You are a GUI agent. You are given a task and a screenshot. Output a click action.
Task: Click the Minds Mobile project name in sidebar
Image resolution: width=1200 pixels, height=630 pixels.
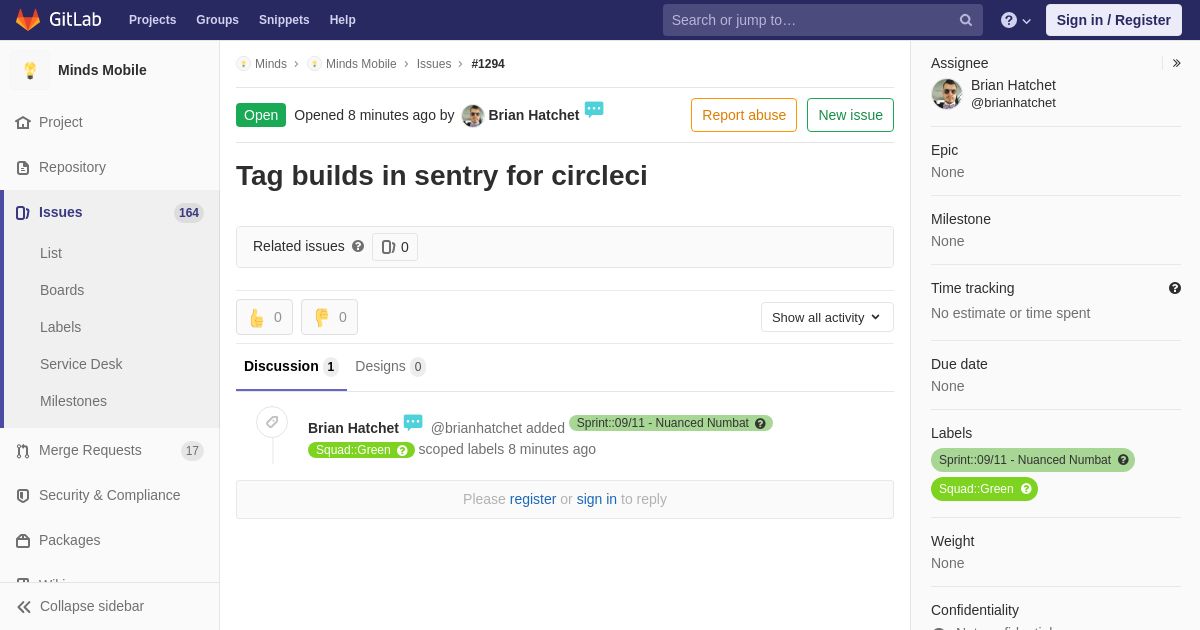pyautogui.click(x=102, y=70)
